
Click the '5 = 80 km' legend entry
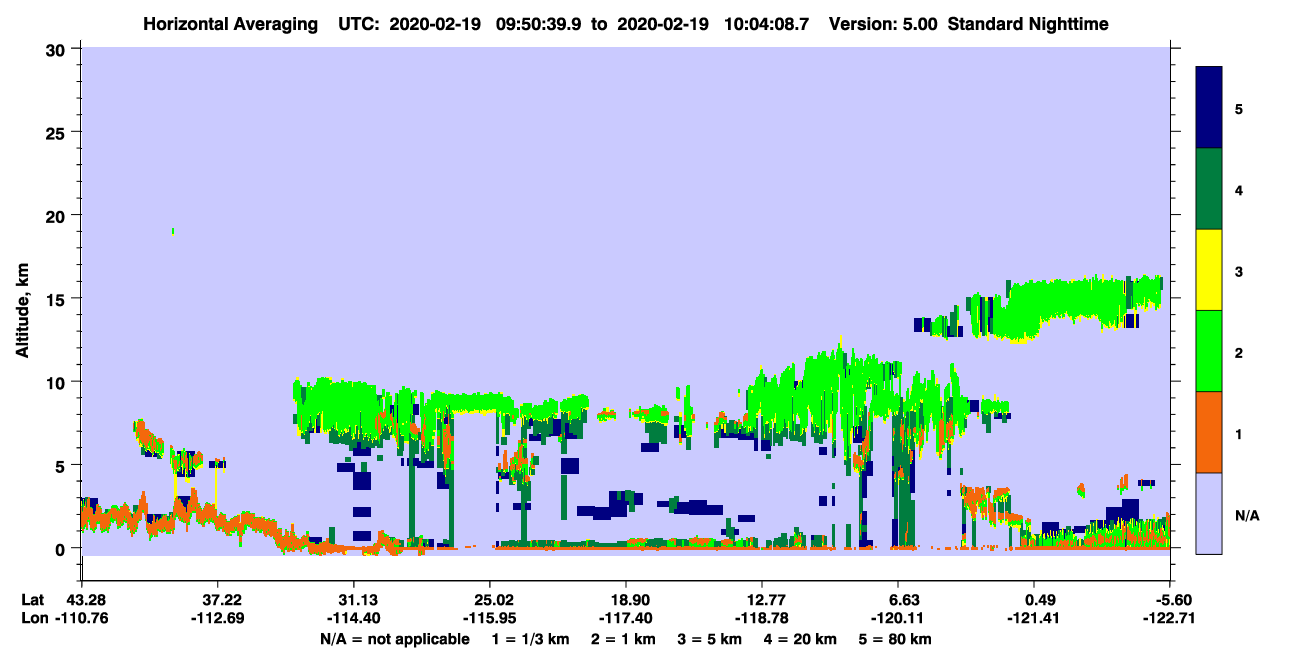(x=896, y=639)
